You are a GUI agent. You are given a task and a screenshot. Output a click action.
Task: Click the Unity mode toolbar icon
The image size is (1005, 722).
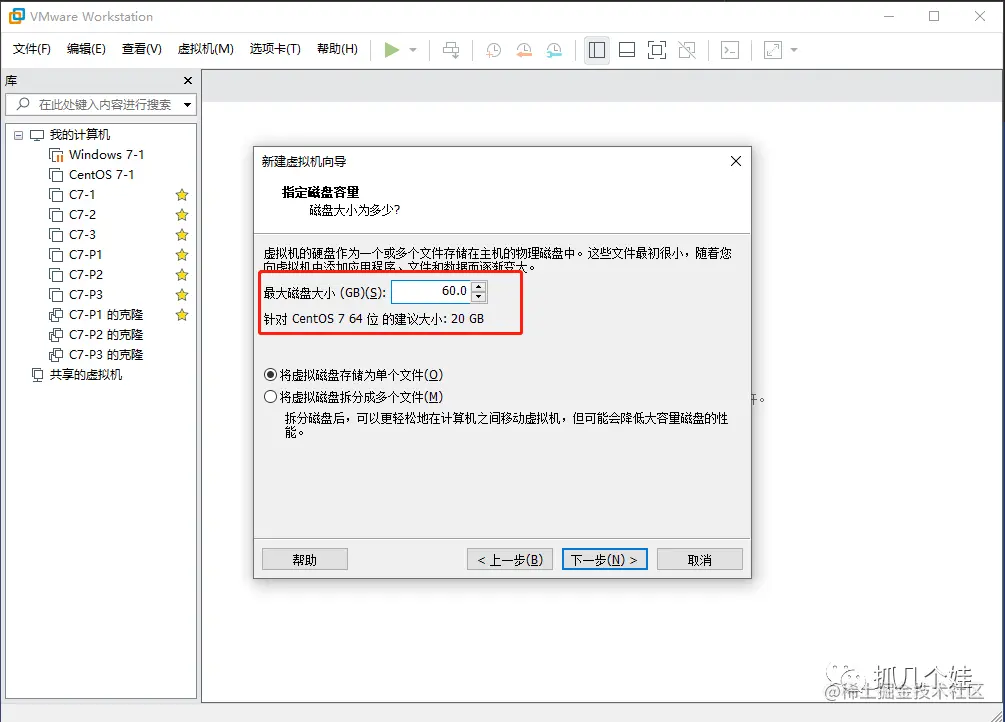687,50
